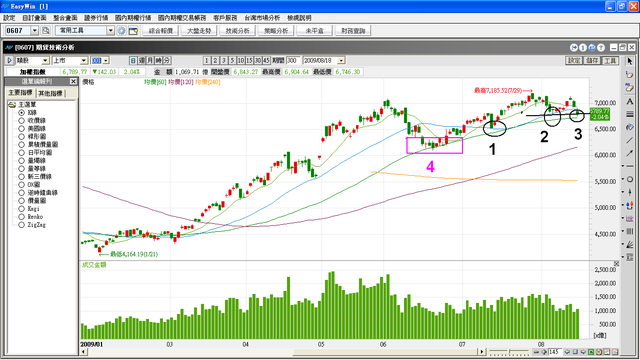This screenshot has width=640, height=360.
Task: Select the magnet snap tool
Action: [630, 206]
